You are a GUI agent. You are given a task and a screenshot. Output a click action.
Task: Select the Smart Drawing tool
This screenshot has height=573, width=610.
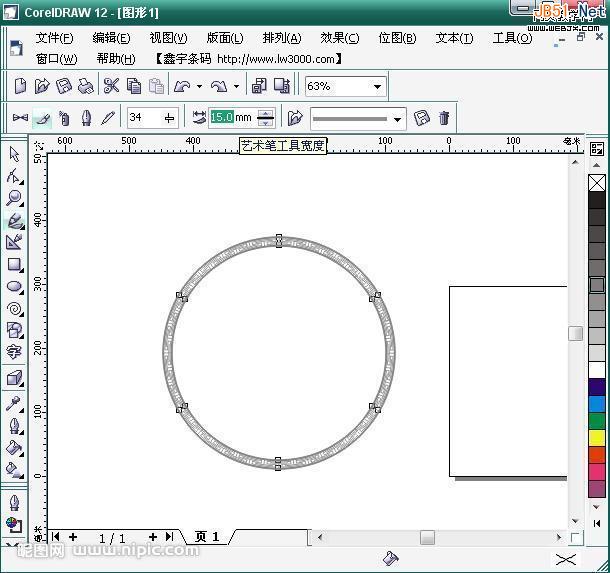(14, 242)
